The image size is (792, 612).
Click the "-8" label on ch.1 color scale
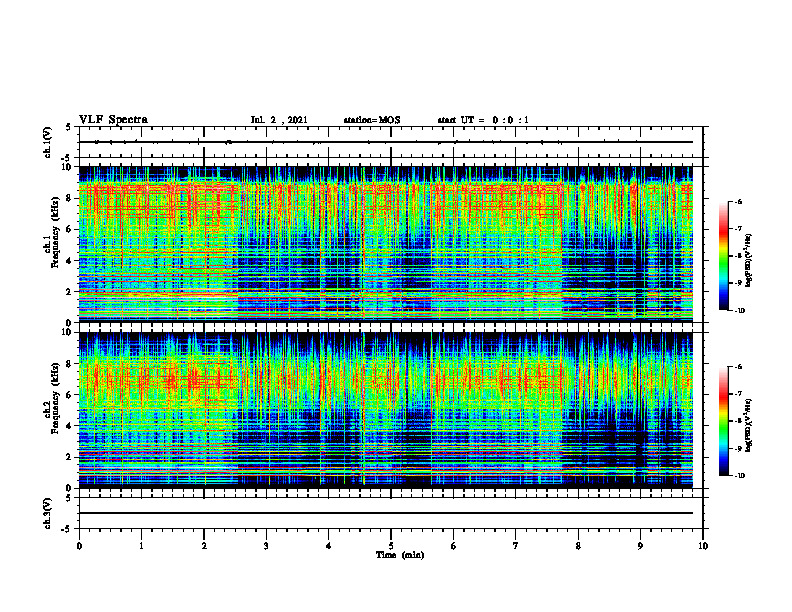pos(738,256)
